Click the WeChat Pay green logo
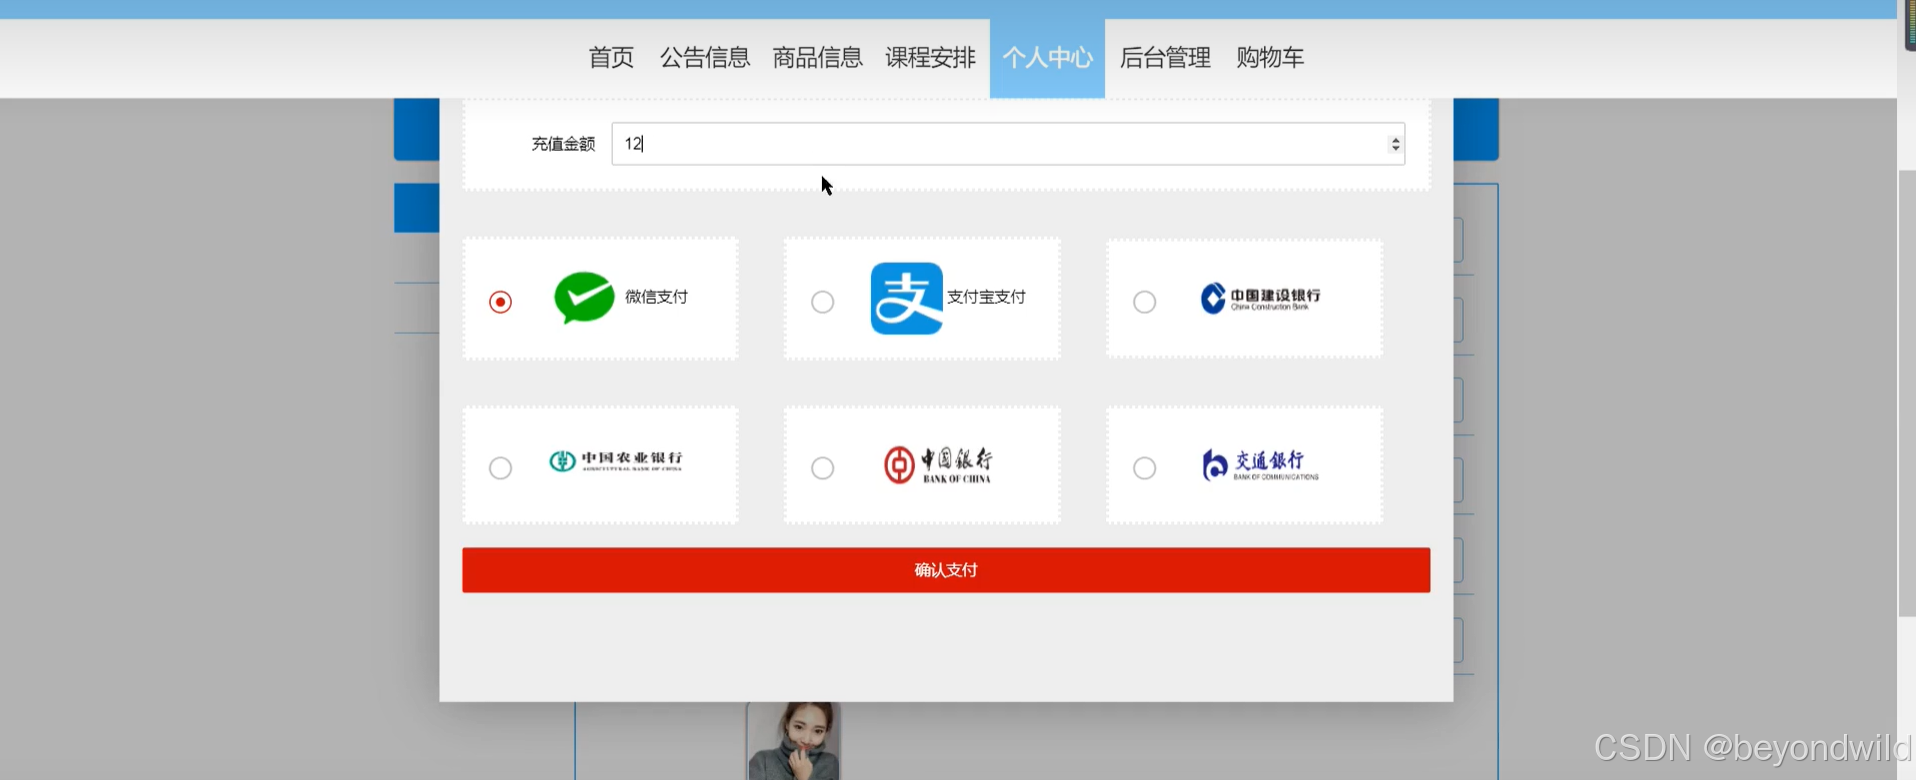Image resolution: width=1916 pixels, height=780 pixels. (584, 297)
